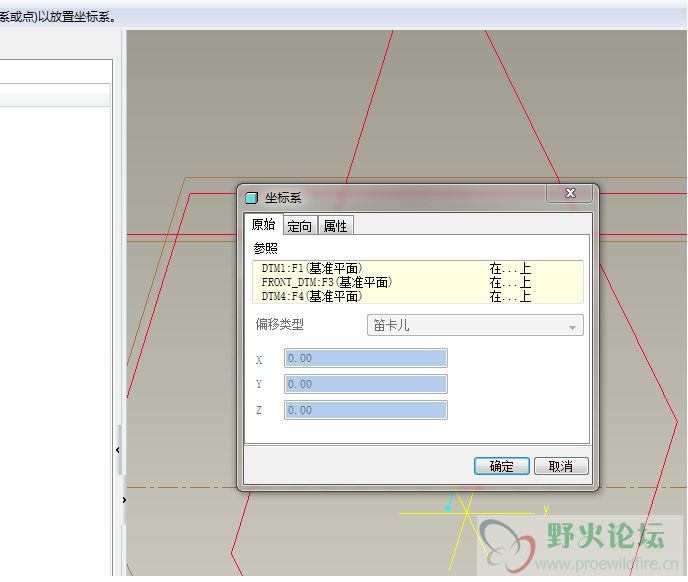Click the Z offset input field

coord(366,410)
